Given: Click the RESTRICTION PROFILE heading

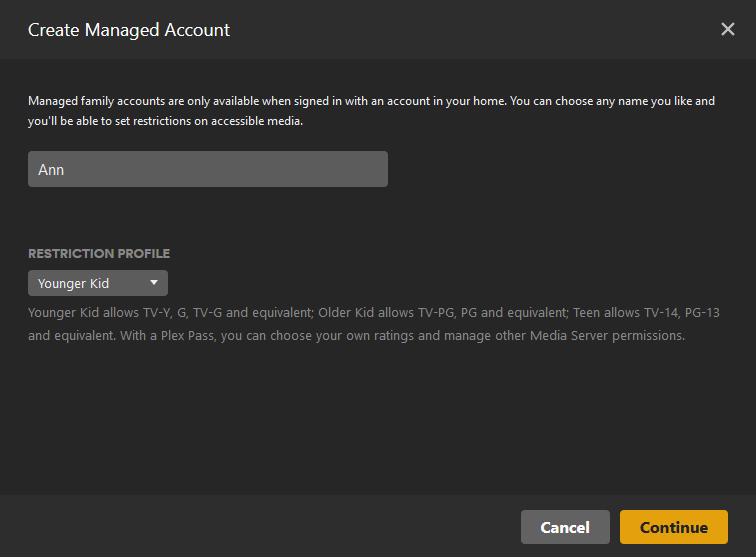Looking at the screenshot, I should point(99,254).
